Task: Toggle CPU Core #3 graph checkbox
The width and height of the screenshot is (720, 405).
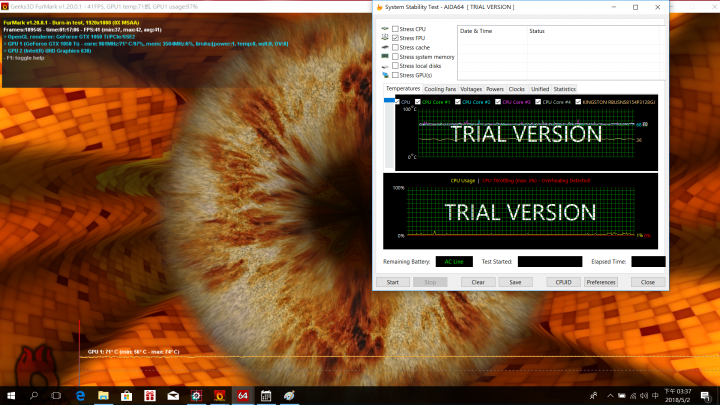Action: point(498,102)
